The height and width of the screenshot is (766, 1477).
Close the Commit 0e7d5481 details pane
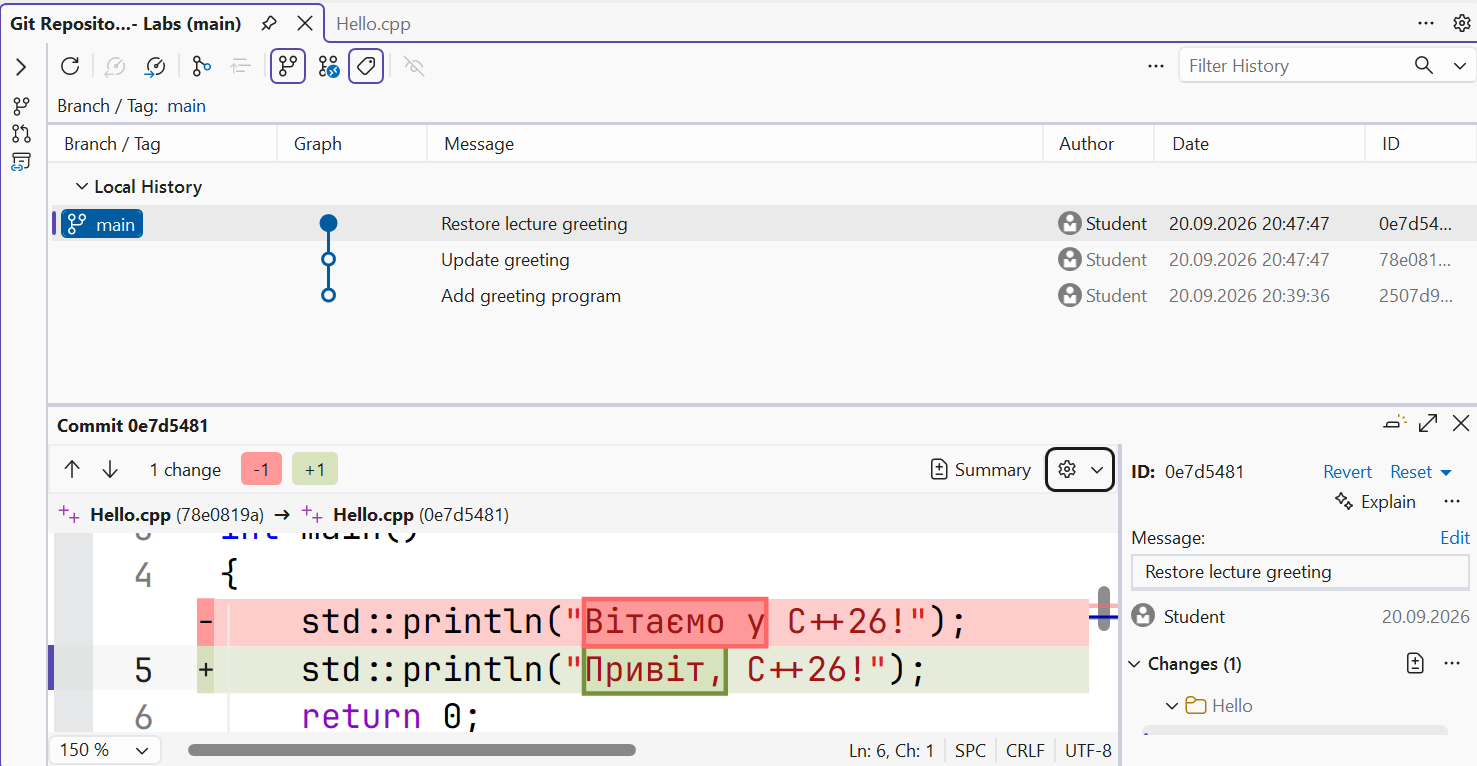click(1461, 423)
